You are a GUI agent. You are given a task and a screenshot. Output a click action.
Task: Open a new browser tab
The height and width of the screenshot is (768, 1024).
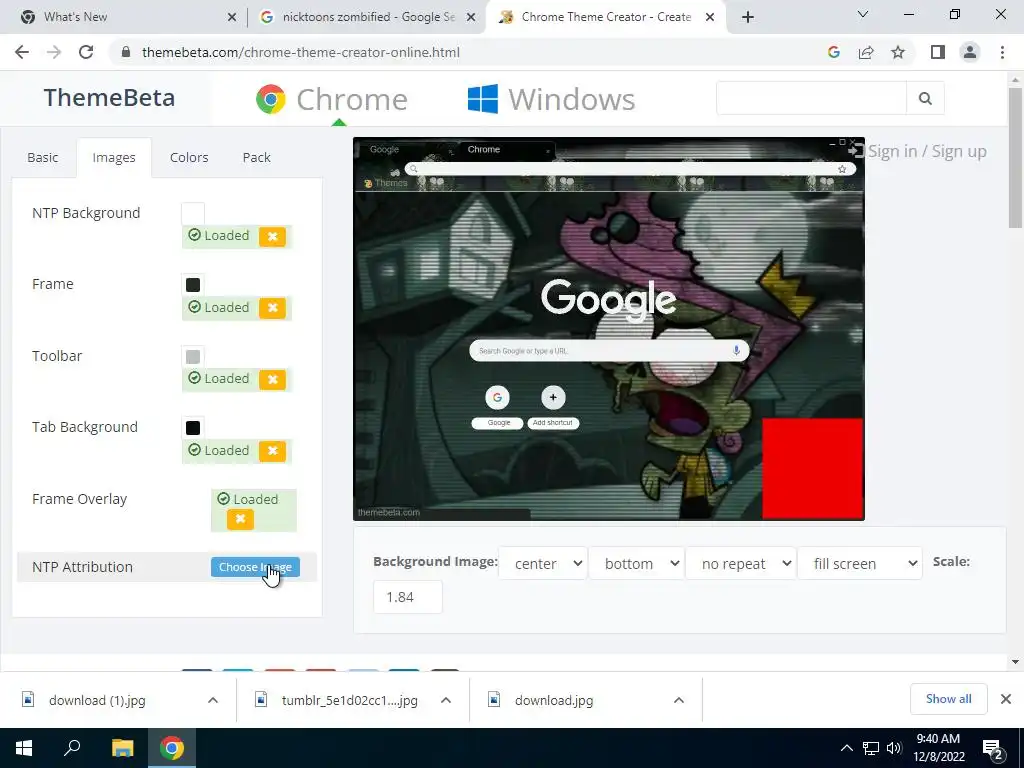pyautogui.click(x=748, y=17)
